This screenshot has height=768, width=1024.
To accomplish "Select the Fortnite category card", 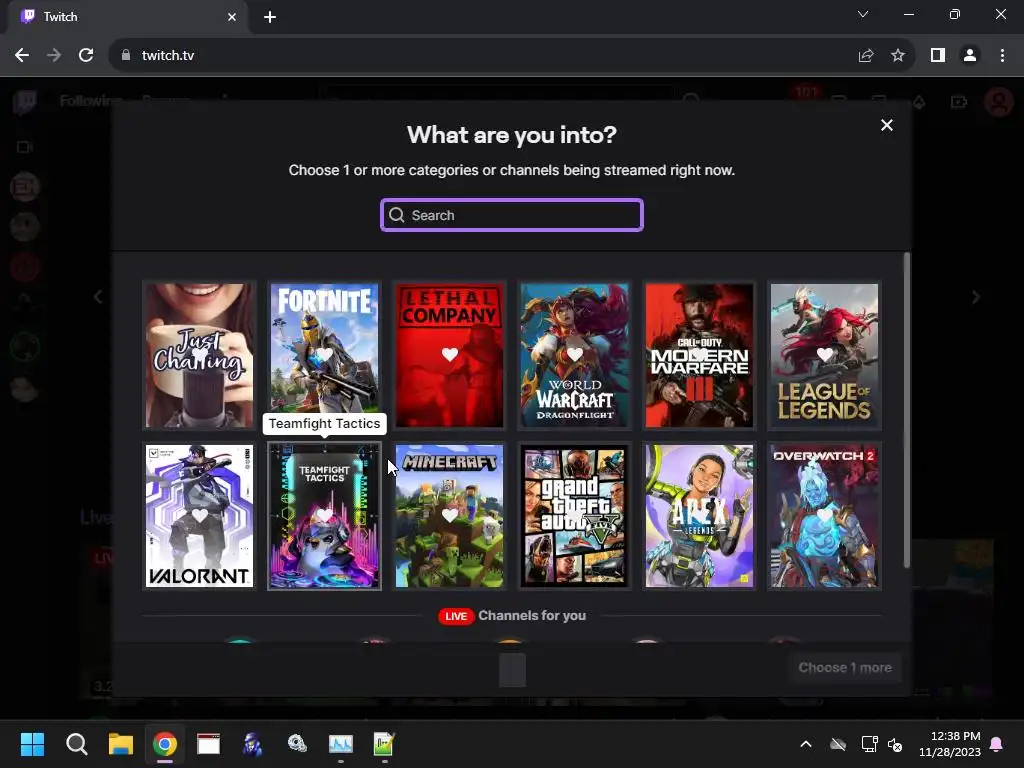I will (x=325, y=355).
